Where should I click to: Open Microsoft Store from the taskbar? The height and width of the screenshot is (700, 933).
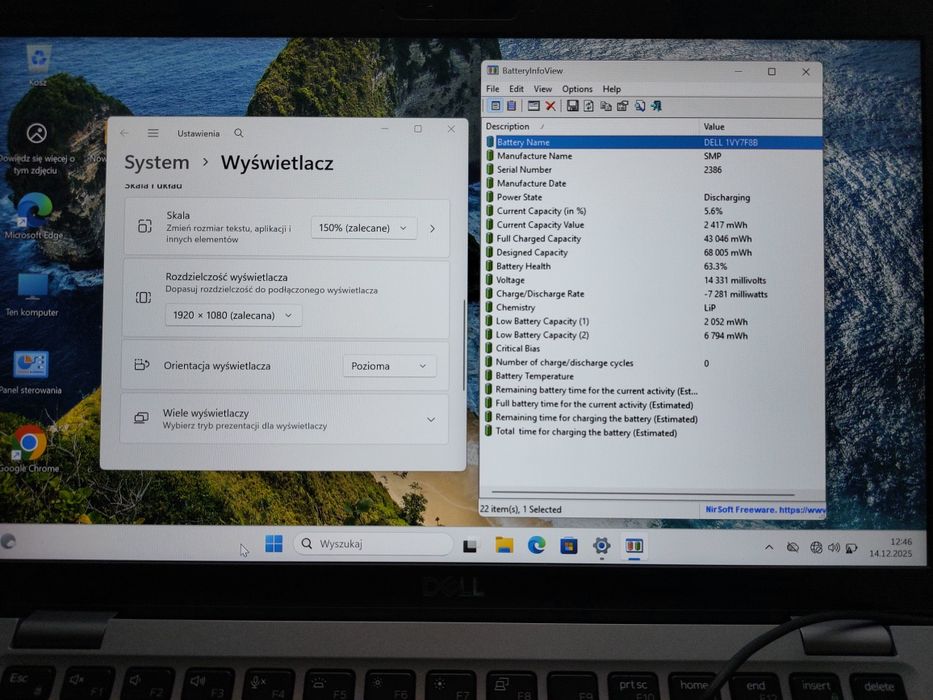pyautogui.click(x=569, y=545)
